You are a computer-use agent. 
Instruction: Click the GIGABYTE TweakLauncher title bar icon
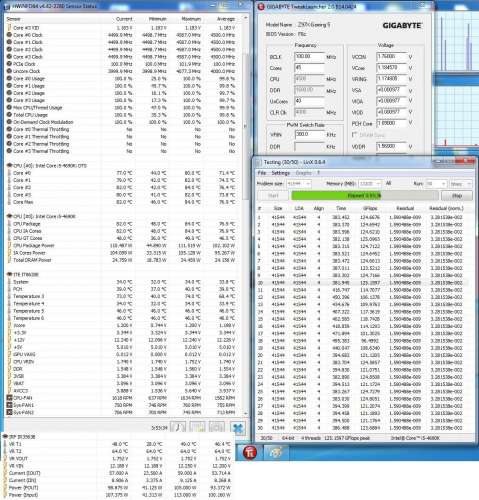261,6
